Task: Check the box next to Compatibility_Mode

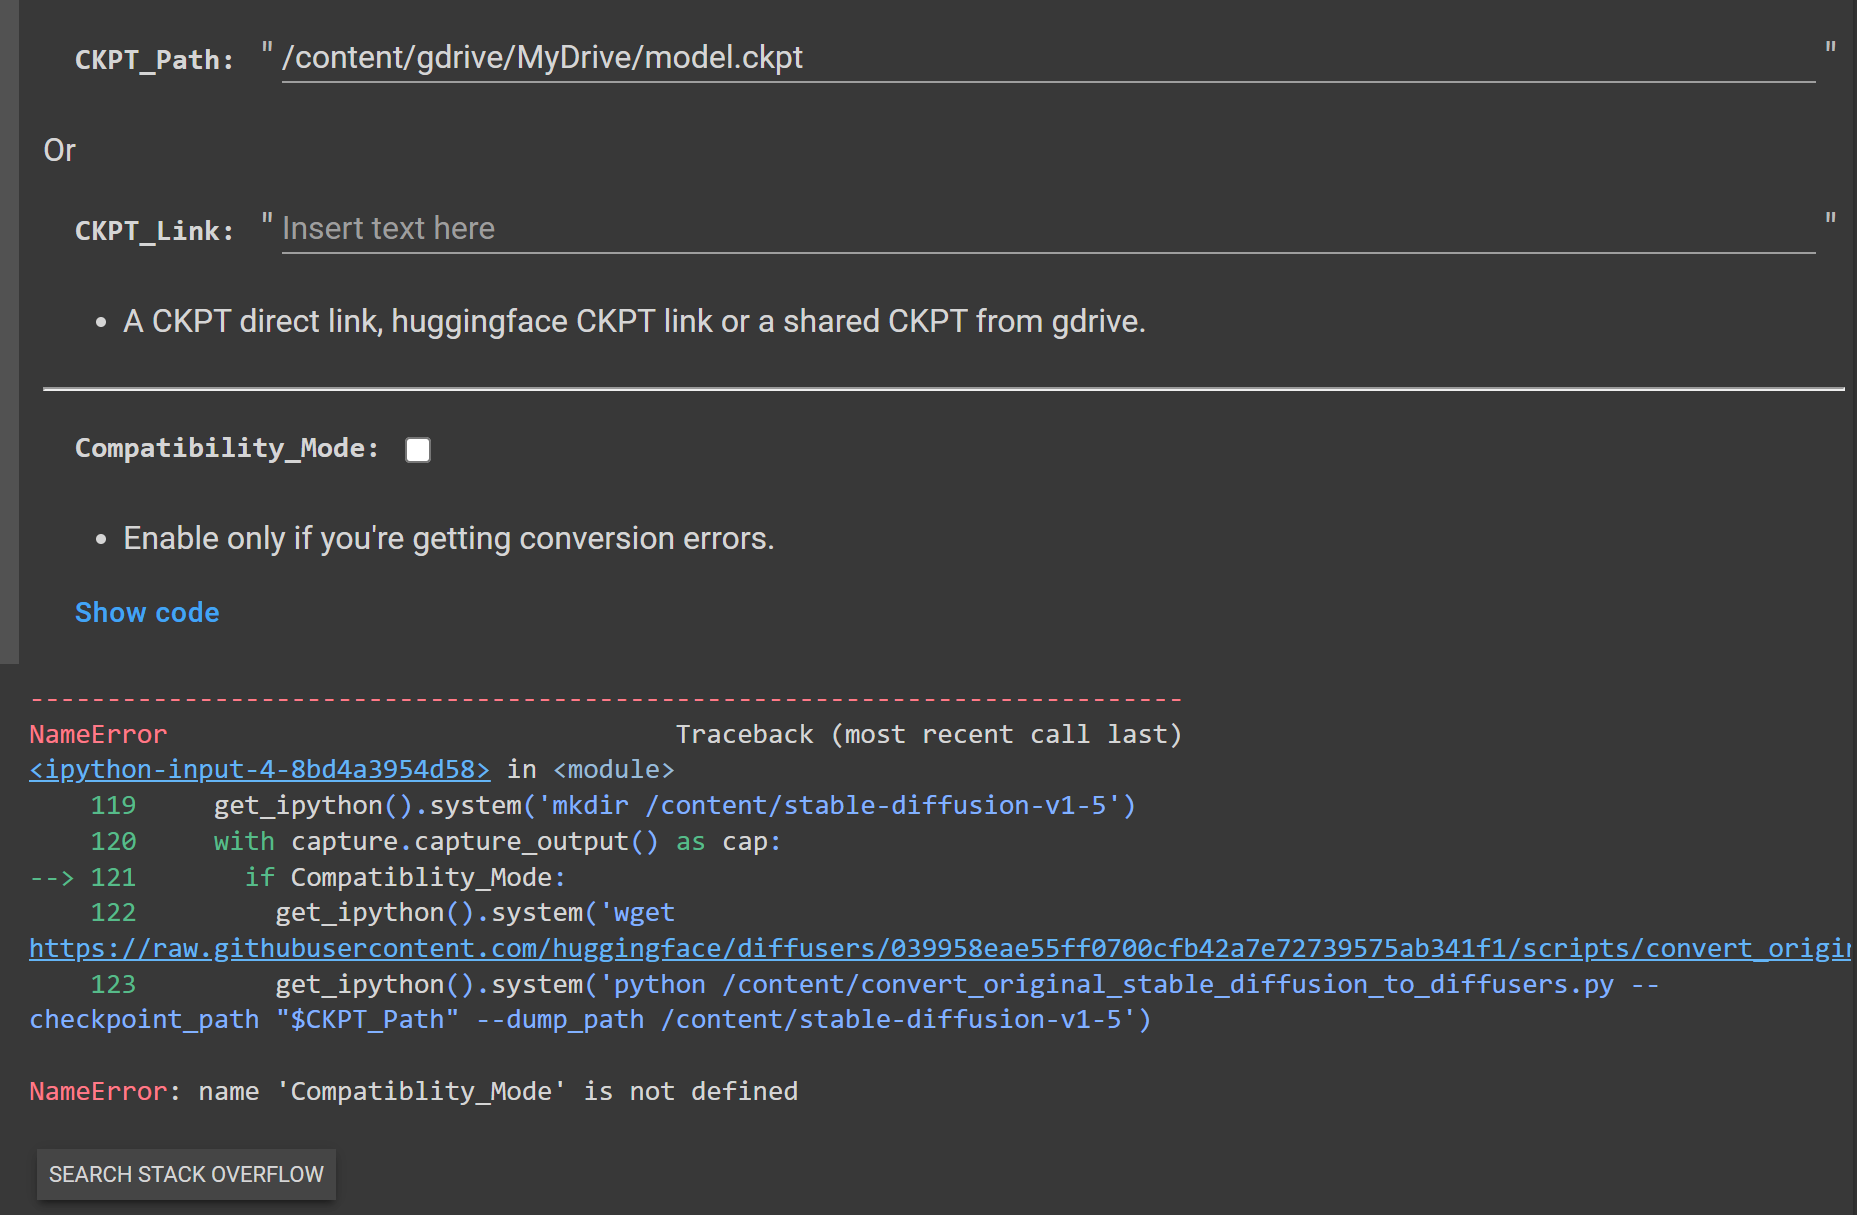Action: 417,449
